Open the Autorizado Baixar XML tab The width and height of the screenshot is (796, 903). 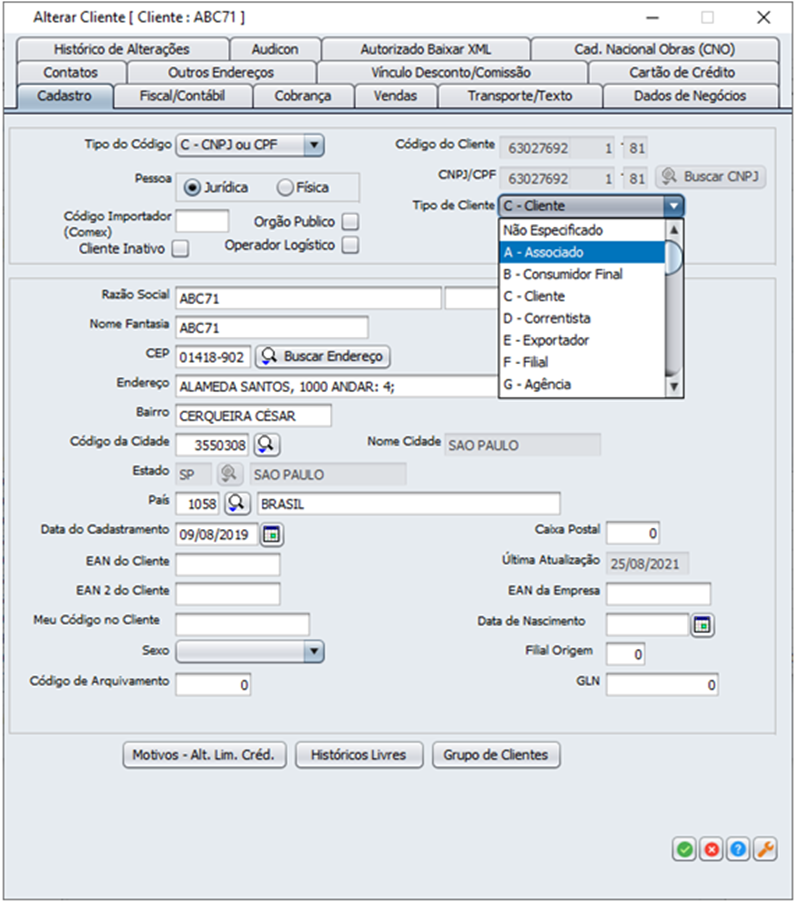coord(426,50)
